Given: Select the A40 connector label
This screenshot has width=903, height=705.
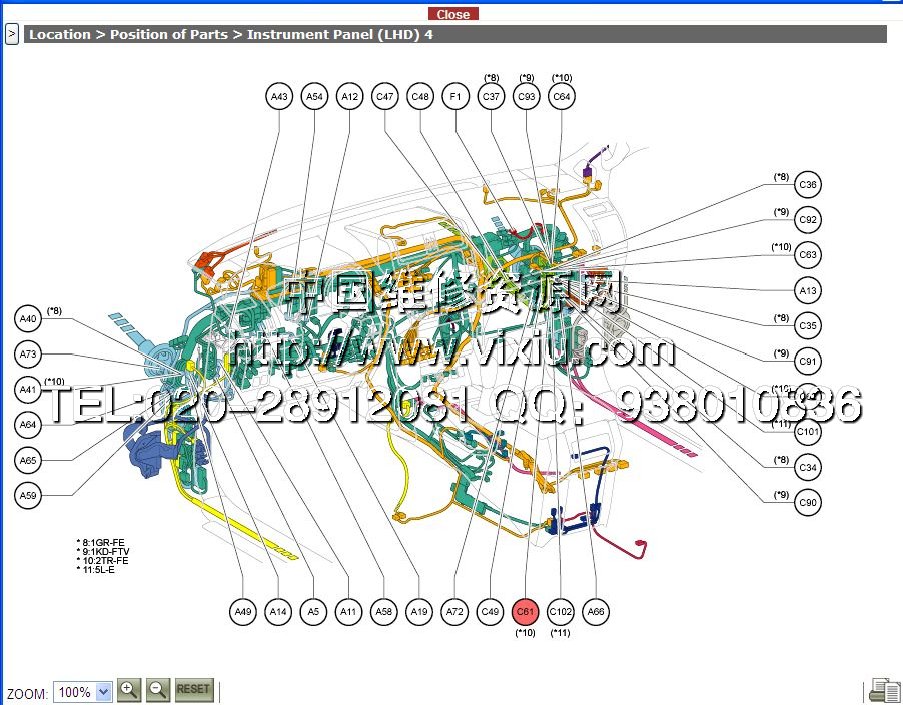Looking at the screenshot, I should pyautogui.click(x=29, y=319).
